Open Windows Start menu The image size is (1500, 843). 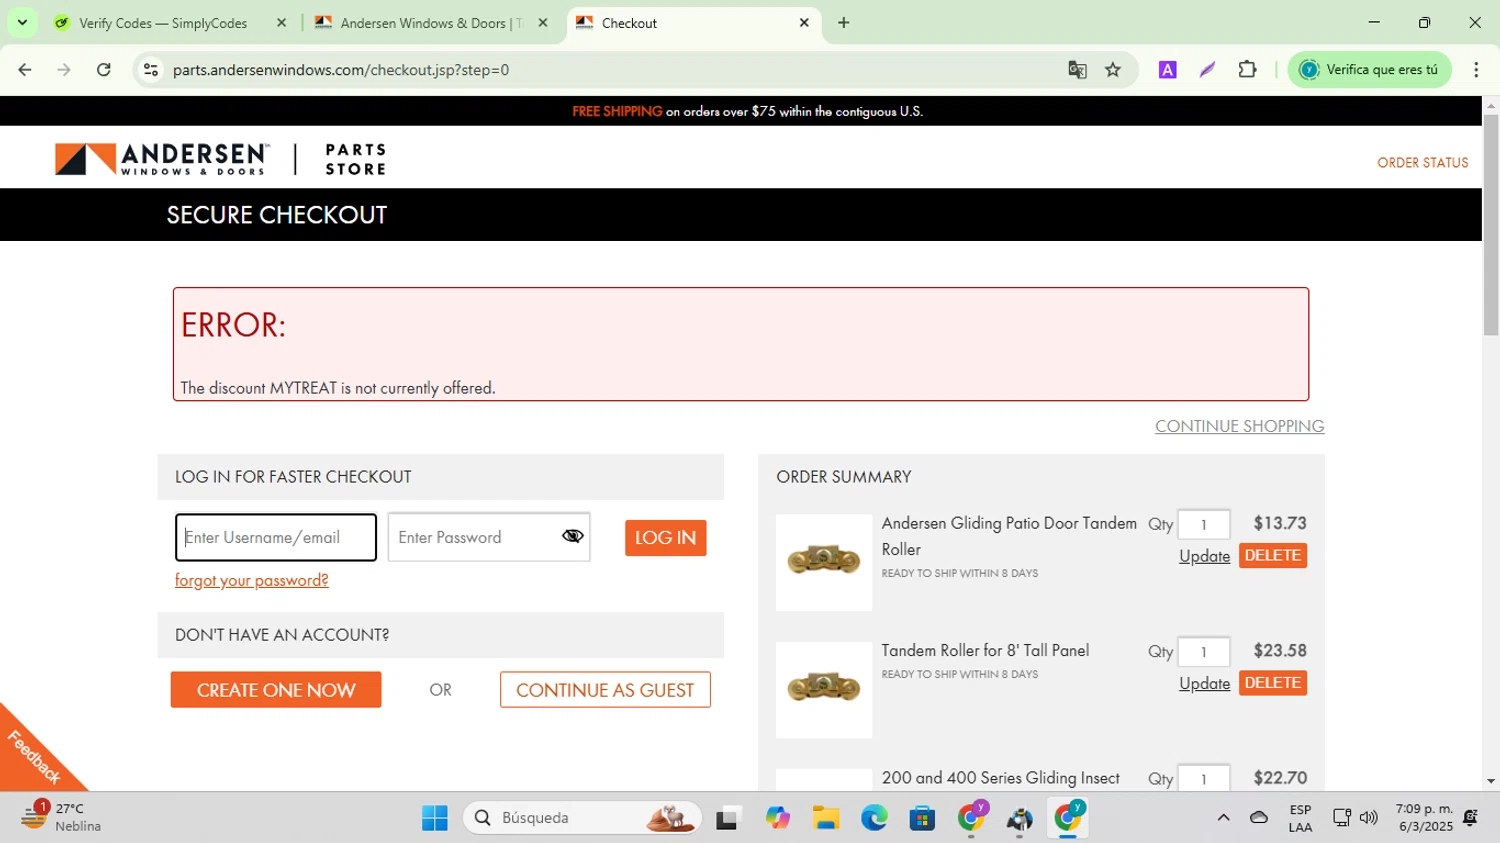coord(434,818)
